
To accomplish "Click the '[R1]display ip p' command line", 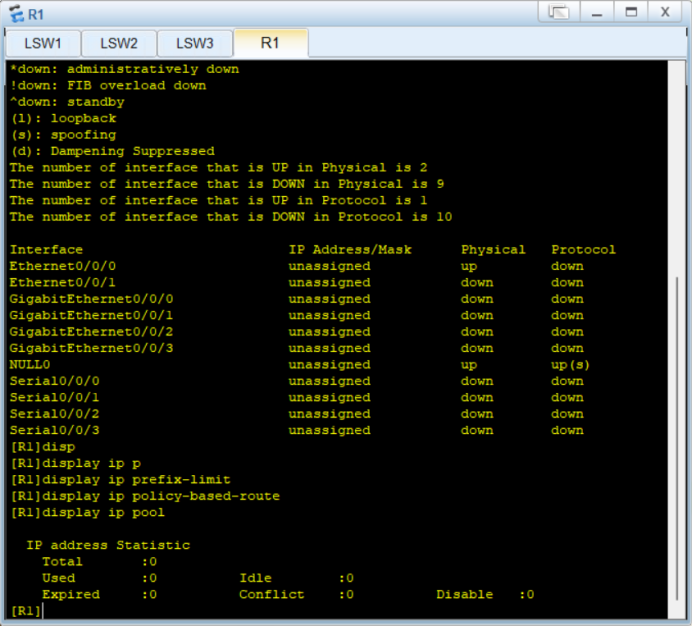I will [76, 463].
